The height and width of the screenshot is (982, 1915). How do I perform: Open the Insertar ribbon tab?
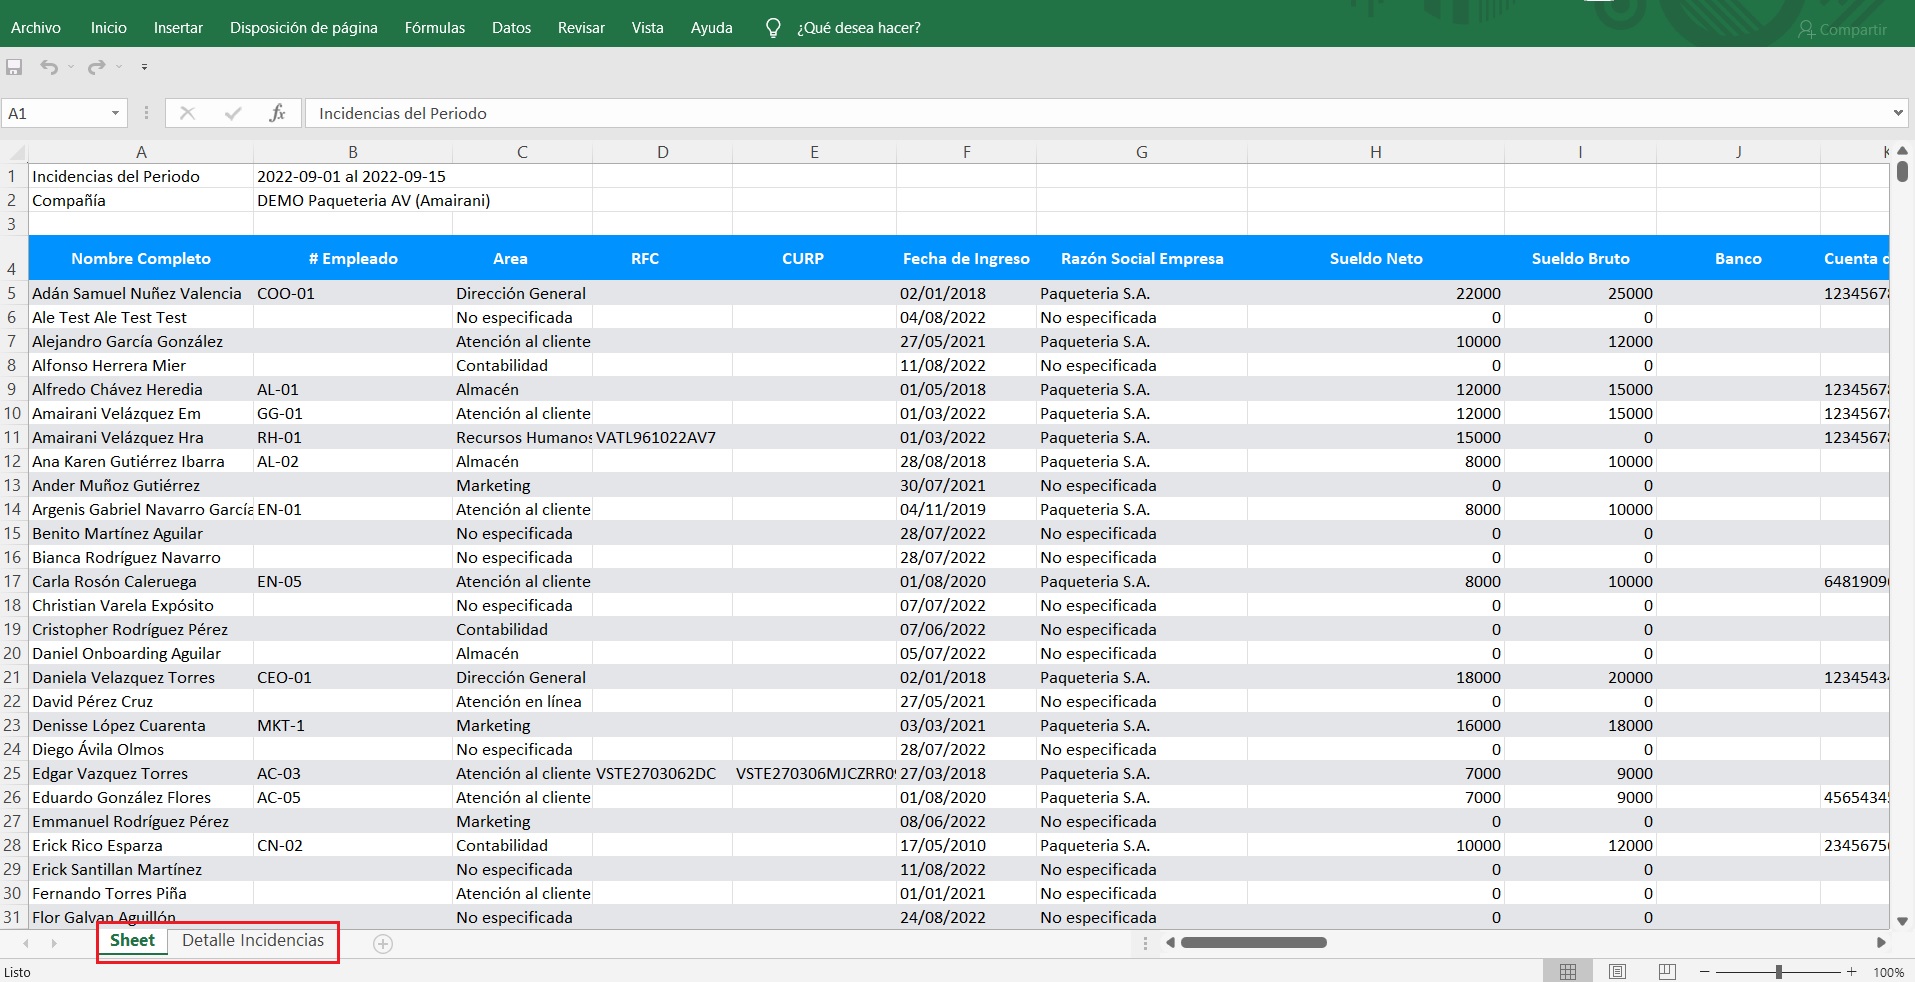click(x=178, y=28)
